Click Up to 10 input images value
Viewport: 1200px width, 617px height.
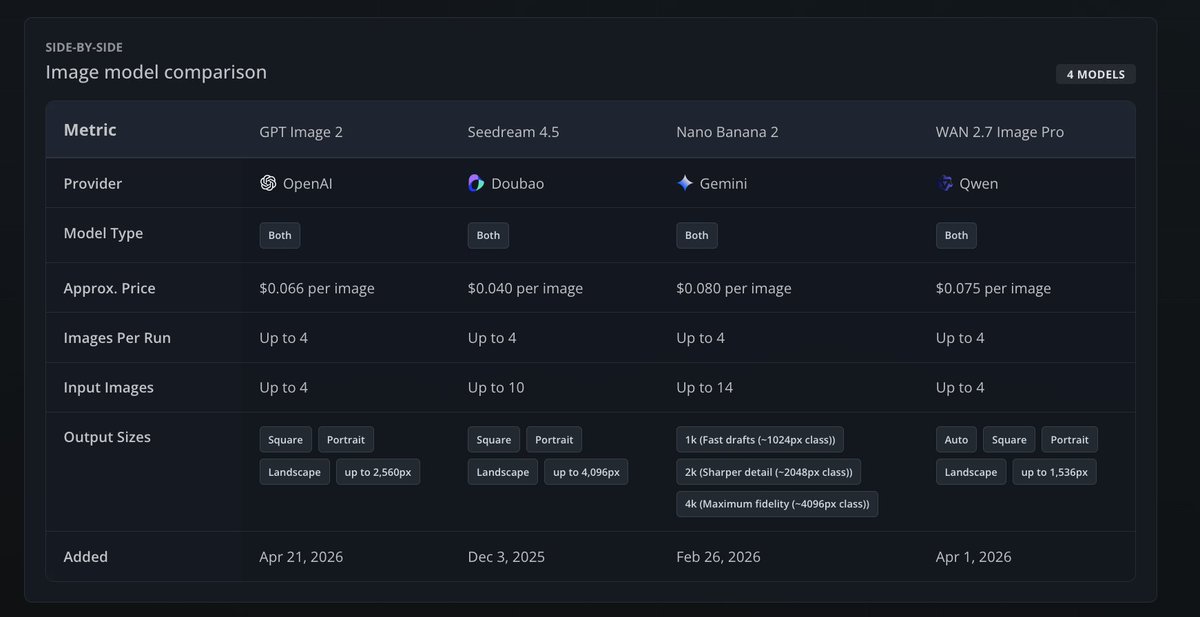pos(496,387)
